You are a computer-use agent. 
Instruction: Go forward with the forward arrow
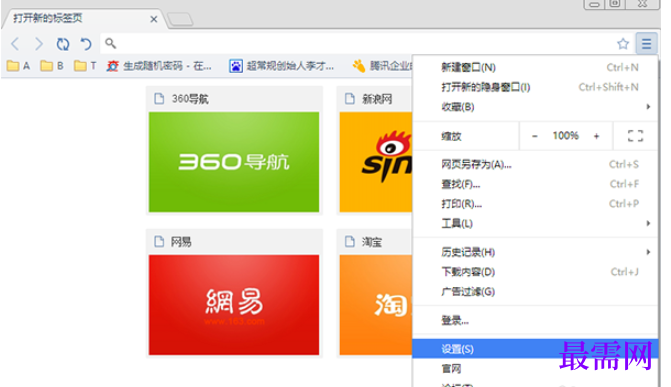point(39,44)
